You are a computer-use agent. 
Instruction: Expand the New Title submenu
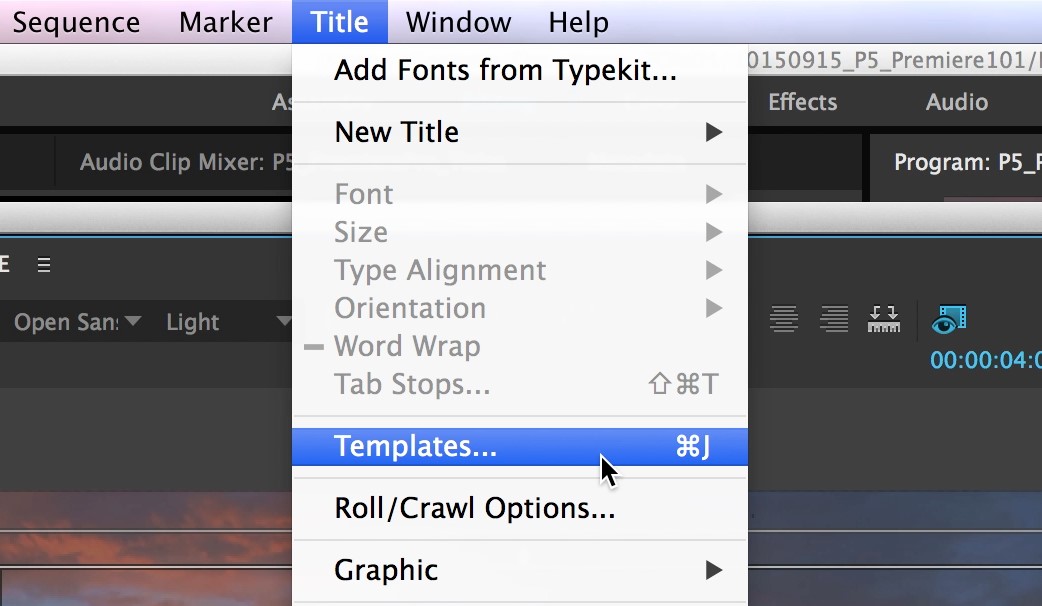396,131
